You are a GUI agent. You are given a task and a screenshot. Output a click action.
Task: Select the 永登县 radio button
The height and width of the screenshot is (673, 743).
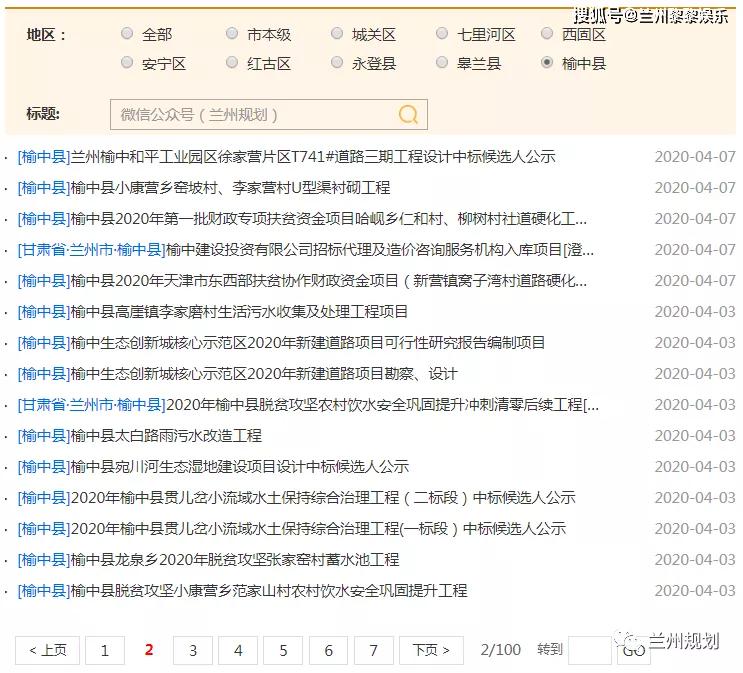(x=337, y=62)
